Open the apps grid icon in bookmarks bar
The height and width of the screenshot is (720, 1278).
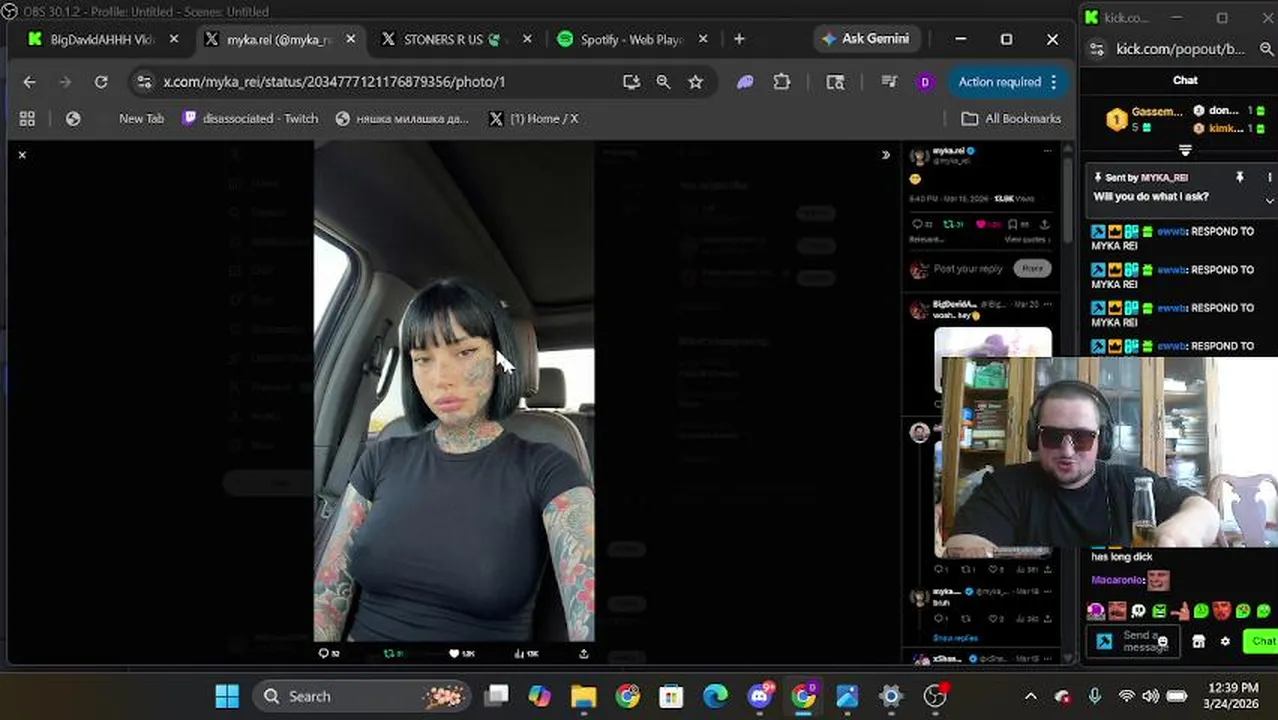click(x=27, y=118)
